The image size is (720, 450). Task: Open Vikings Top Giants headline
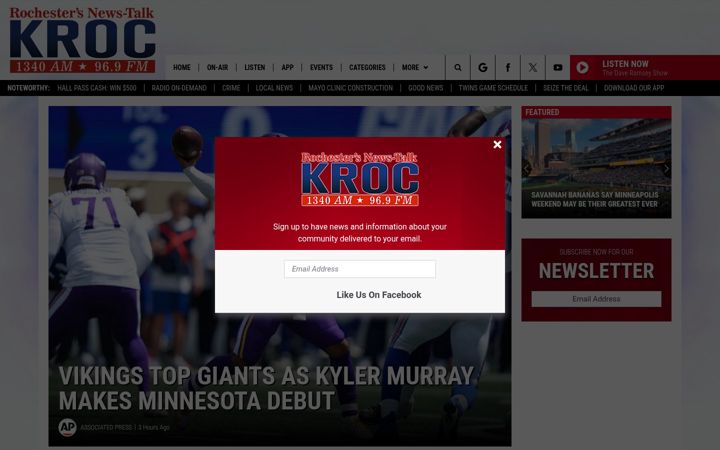tap(266, 388)
